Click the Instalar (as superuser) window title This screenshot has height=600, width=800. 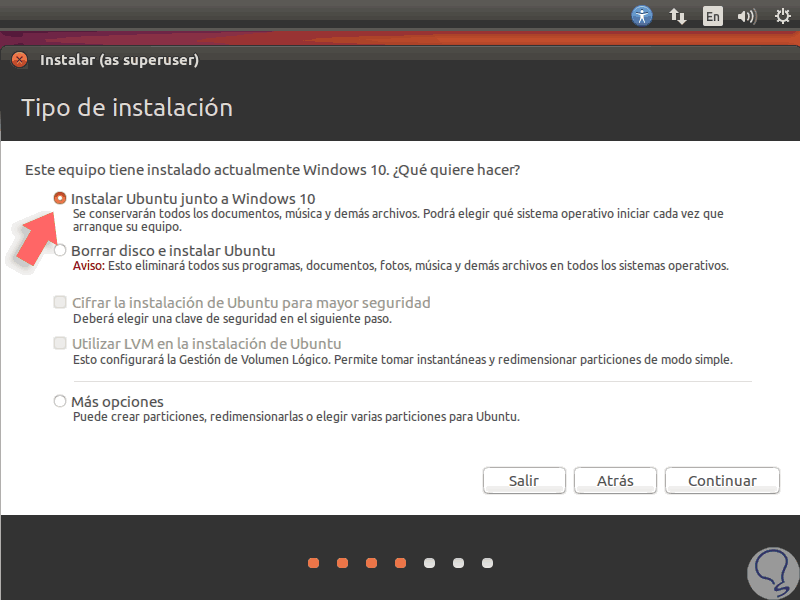coord(119,60)
